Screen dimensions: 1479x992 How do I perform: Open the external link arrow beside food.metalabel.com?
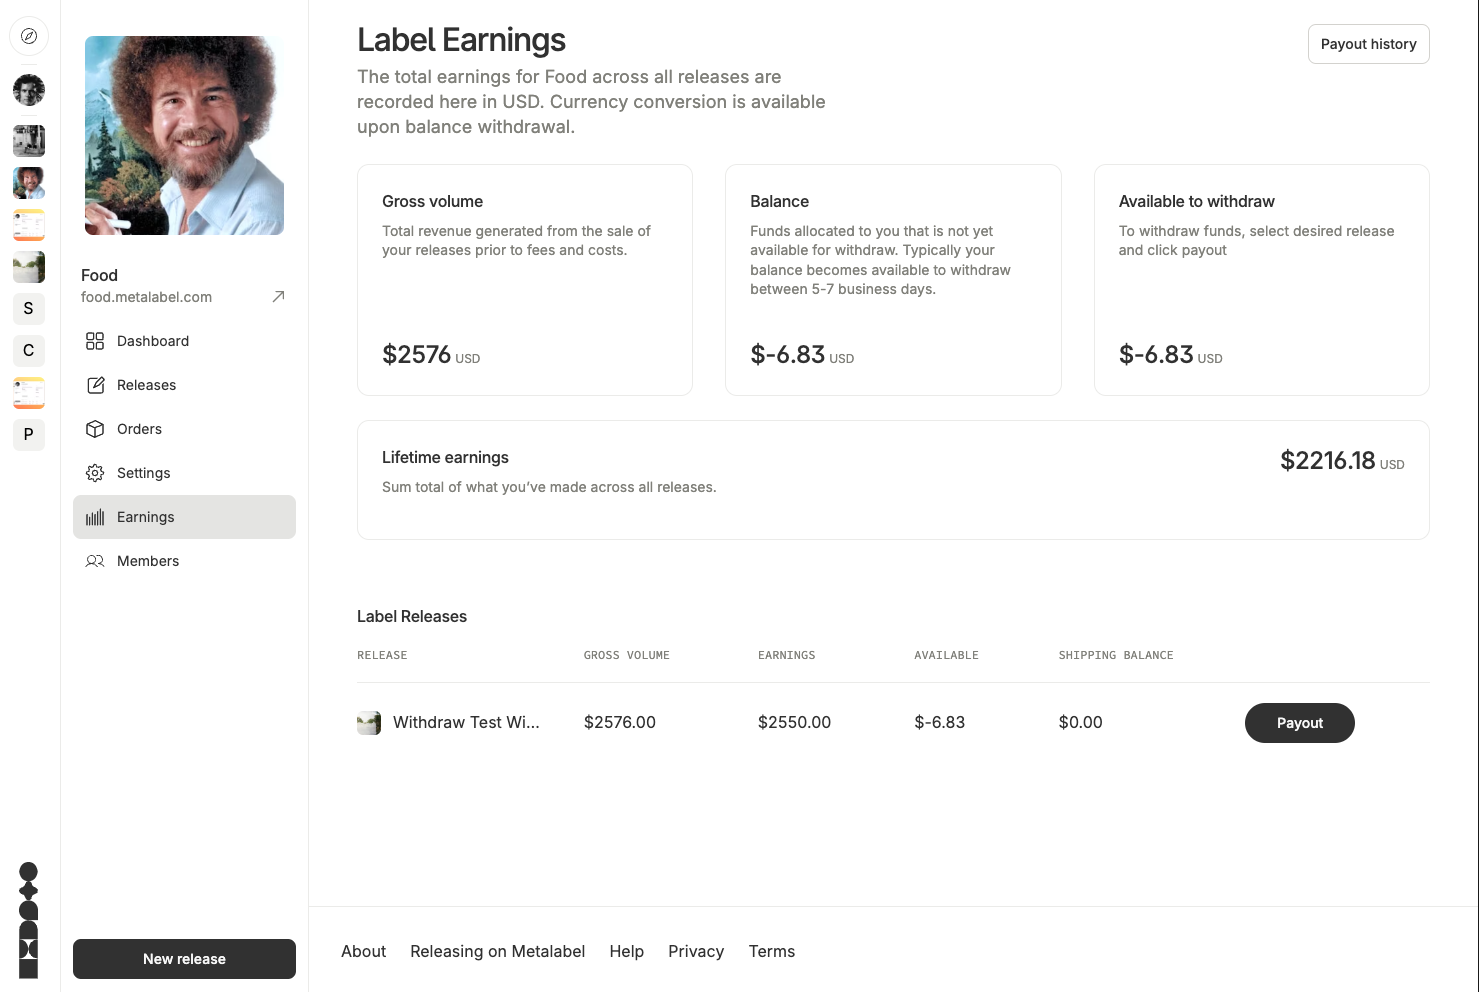pyautogui.click(x=278, y=296)
